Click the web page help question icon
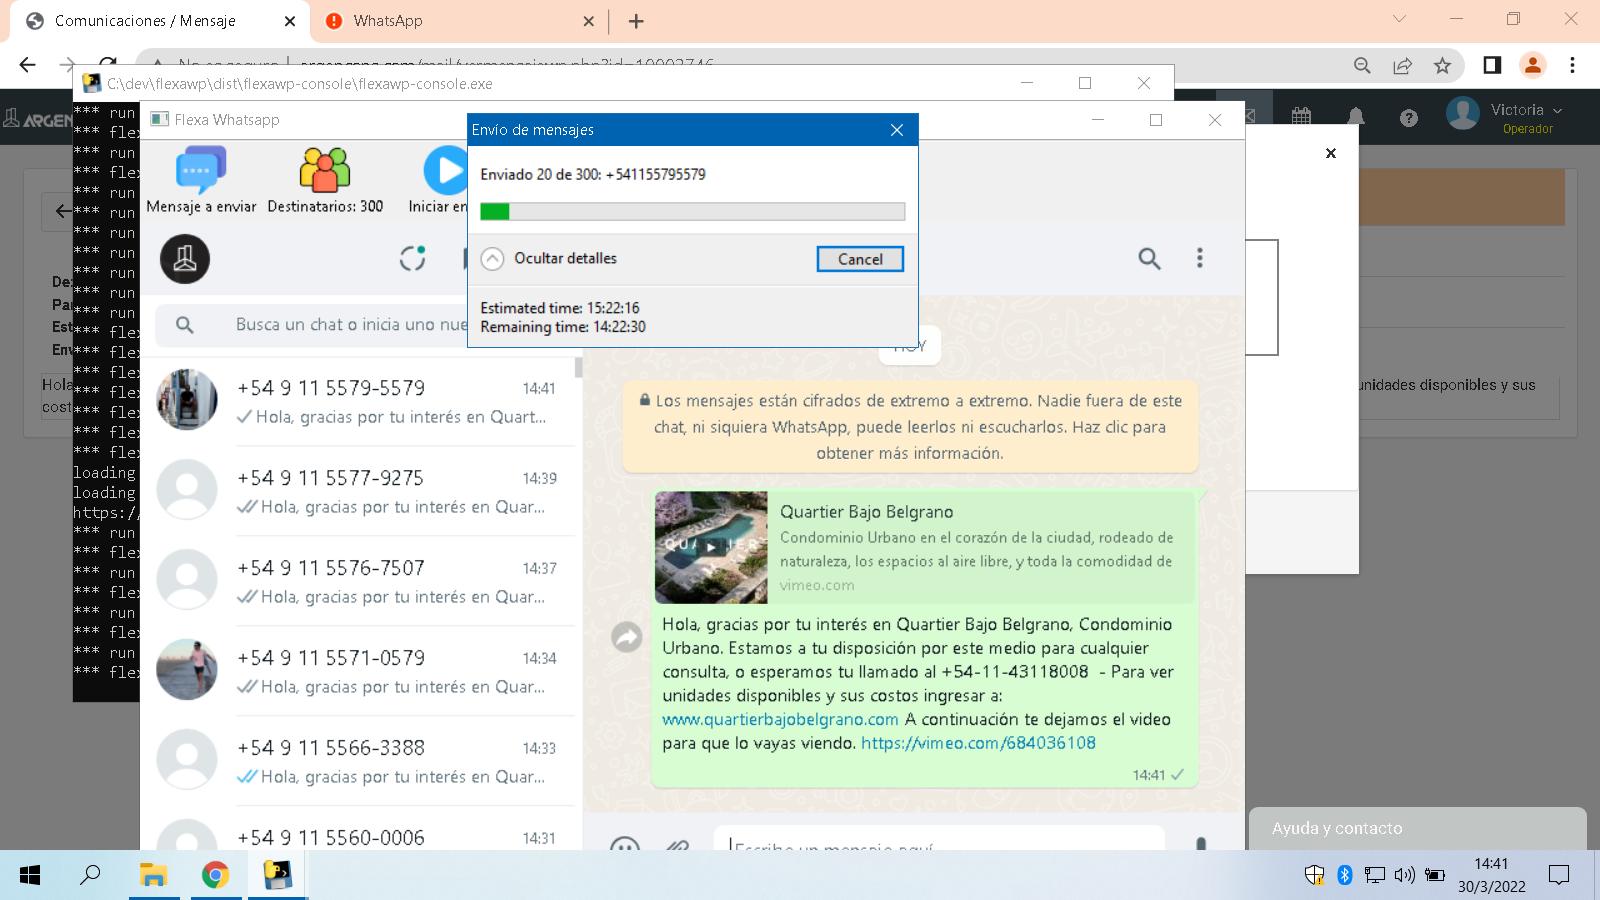This screenshot has width=1600, height=900. point(1409,118)
